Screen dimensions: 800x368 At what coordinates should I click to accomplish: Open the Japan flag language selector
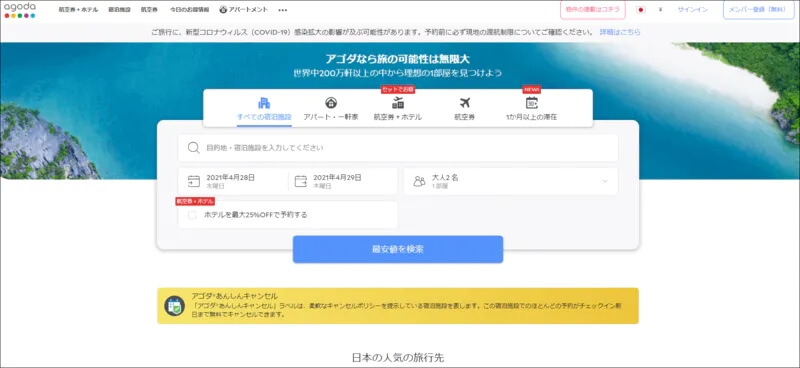click(641, 10)
